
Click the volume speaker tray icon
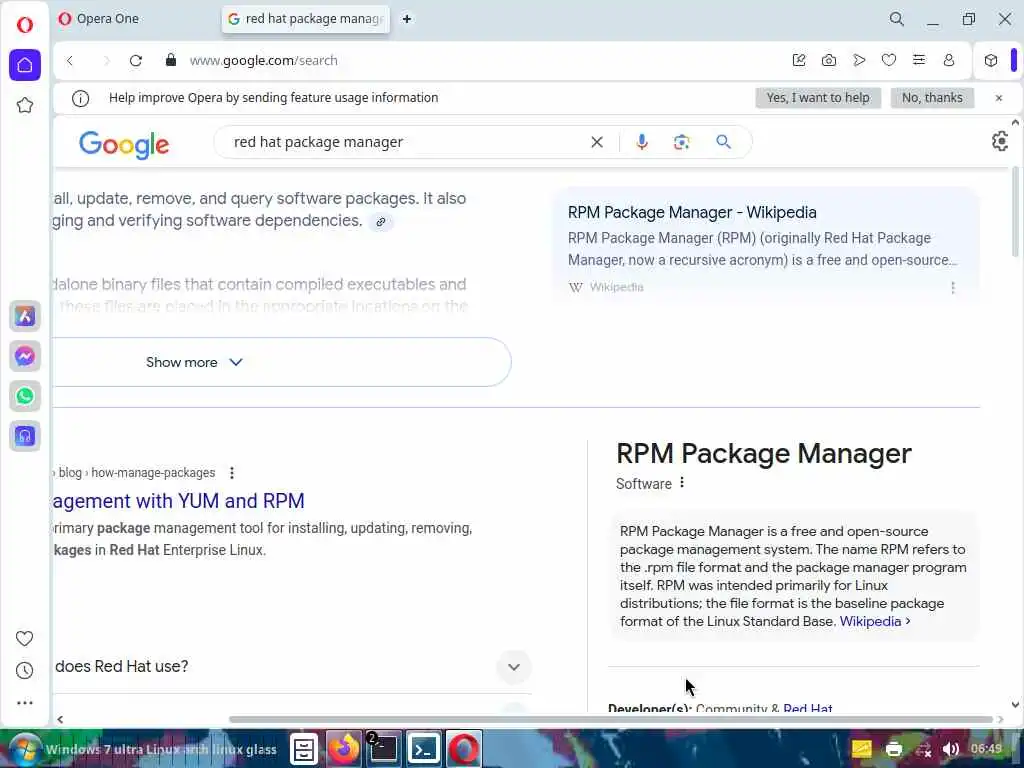pos(951,749)
